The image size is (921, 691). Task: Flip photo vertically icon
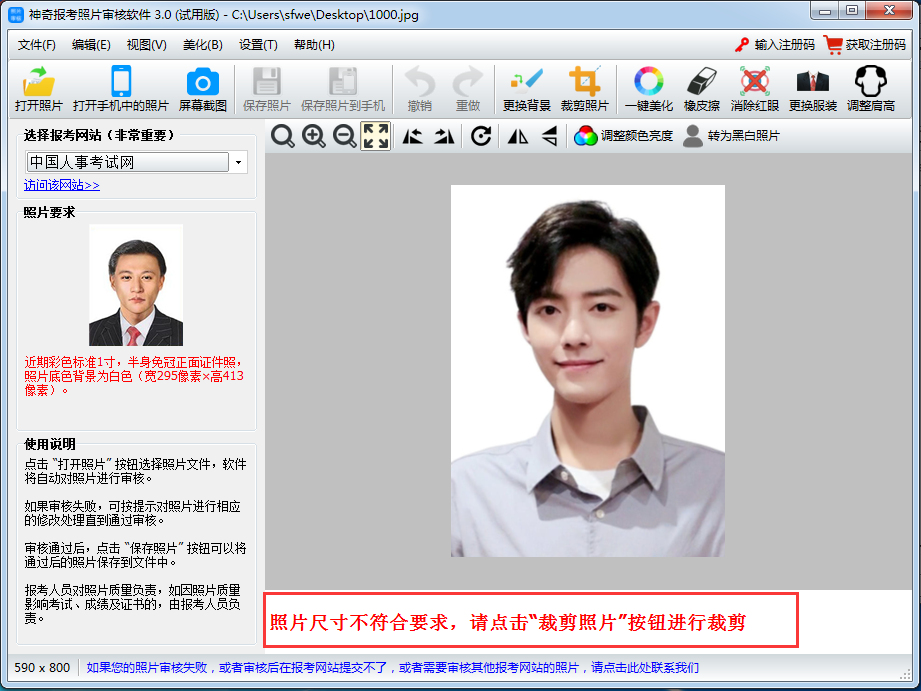point(549,136)
